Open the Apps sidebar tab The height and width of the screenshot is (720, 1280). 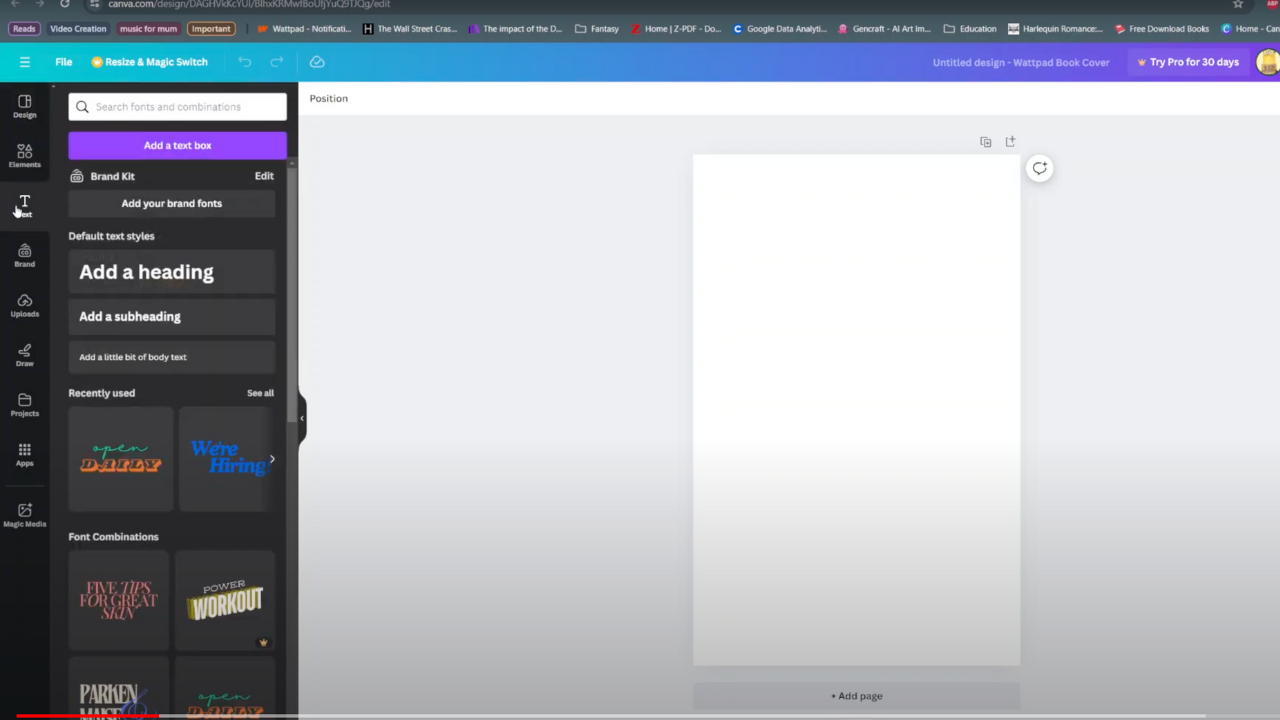point(24,455)
